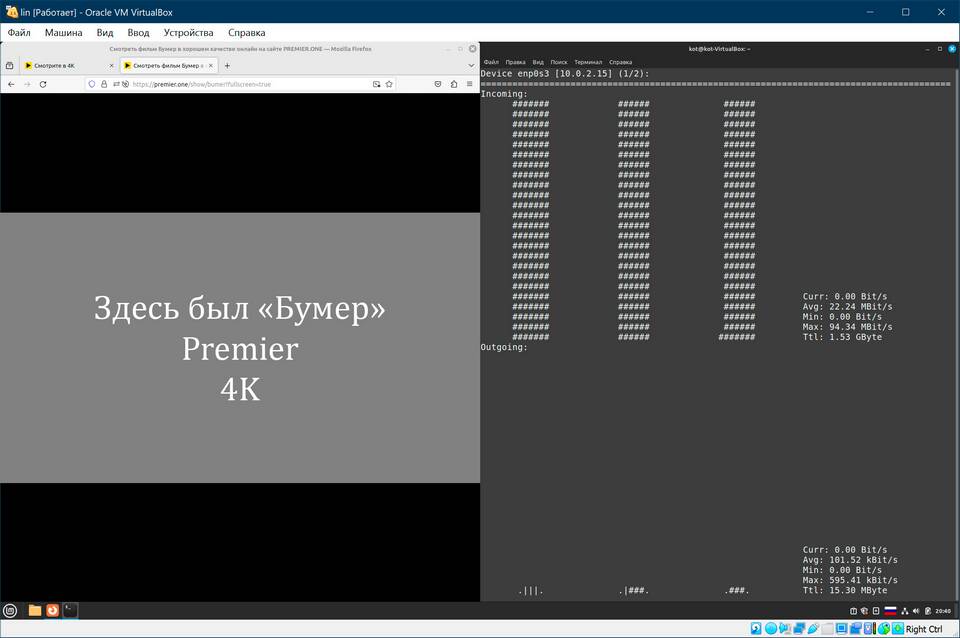Image resolution: width=960 pixels, height=638 pixels.
Task: Open a new Firefox tab
Action: point(227,66)
